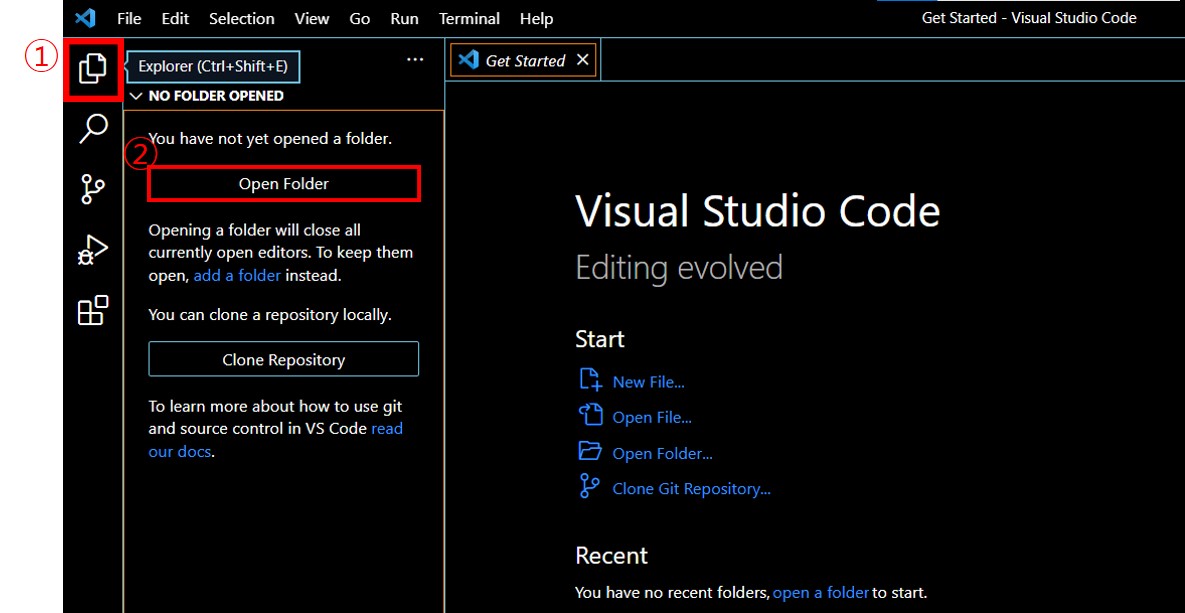Open the File menu
The height and width of the screenshot is (613, 1185).
click(129, 19)
